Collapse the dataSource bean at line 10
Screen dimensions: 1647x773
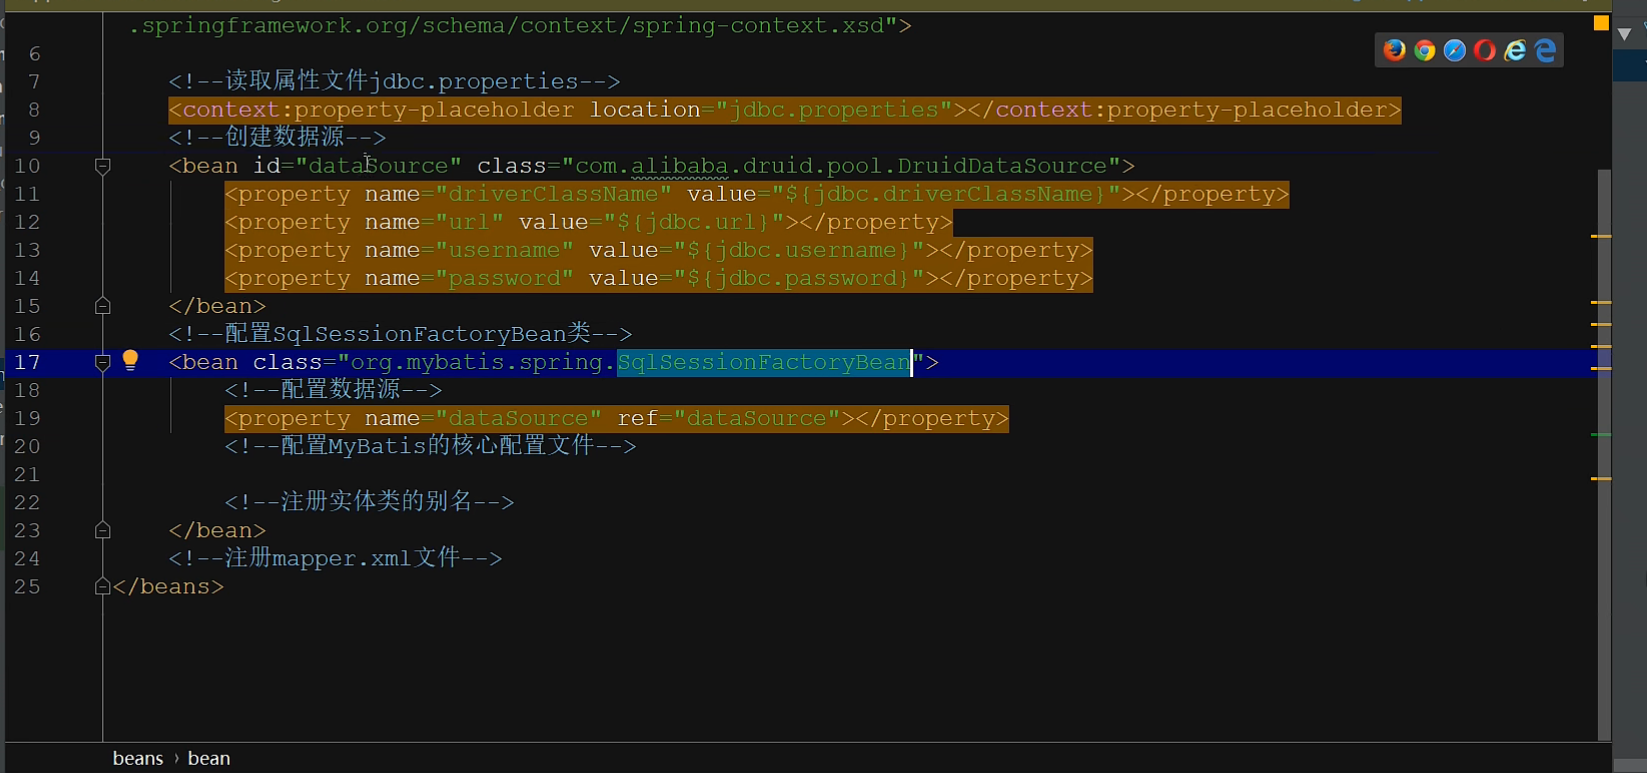point(102,166)
